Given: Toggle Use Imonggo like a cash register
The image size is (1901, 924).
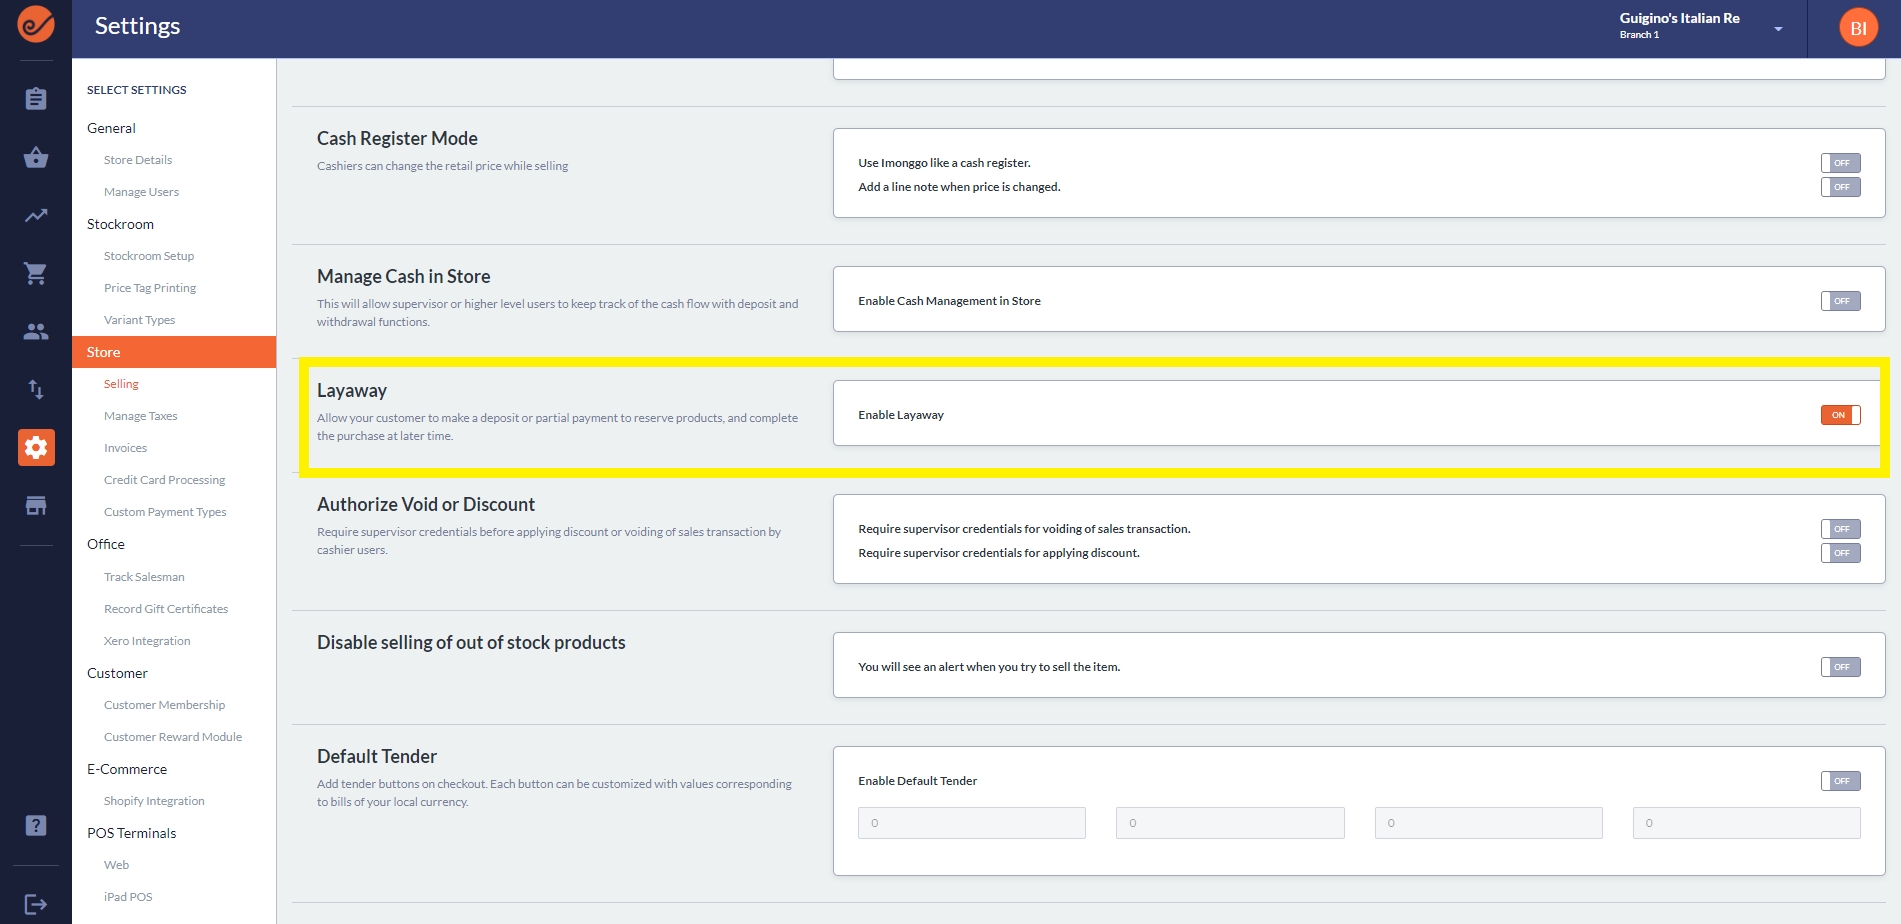Looking at the screenshot, I should (x=1840, y=163).
